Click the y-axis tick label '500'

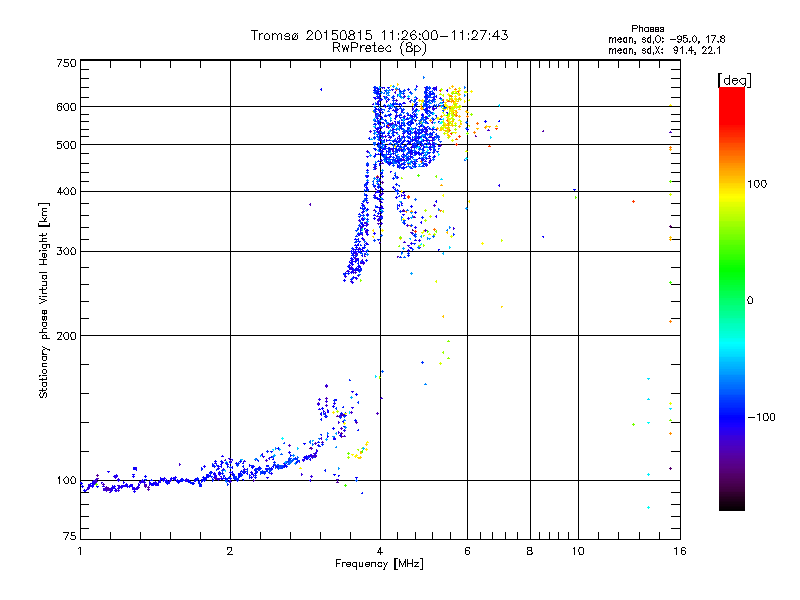tap(66, 145)
